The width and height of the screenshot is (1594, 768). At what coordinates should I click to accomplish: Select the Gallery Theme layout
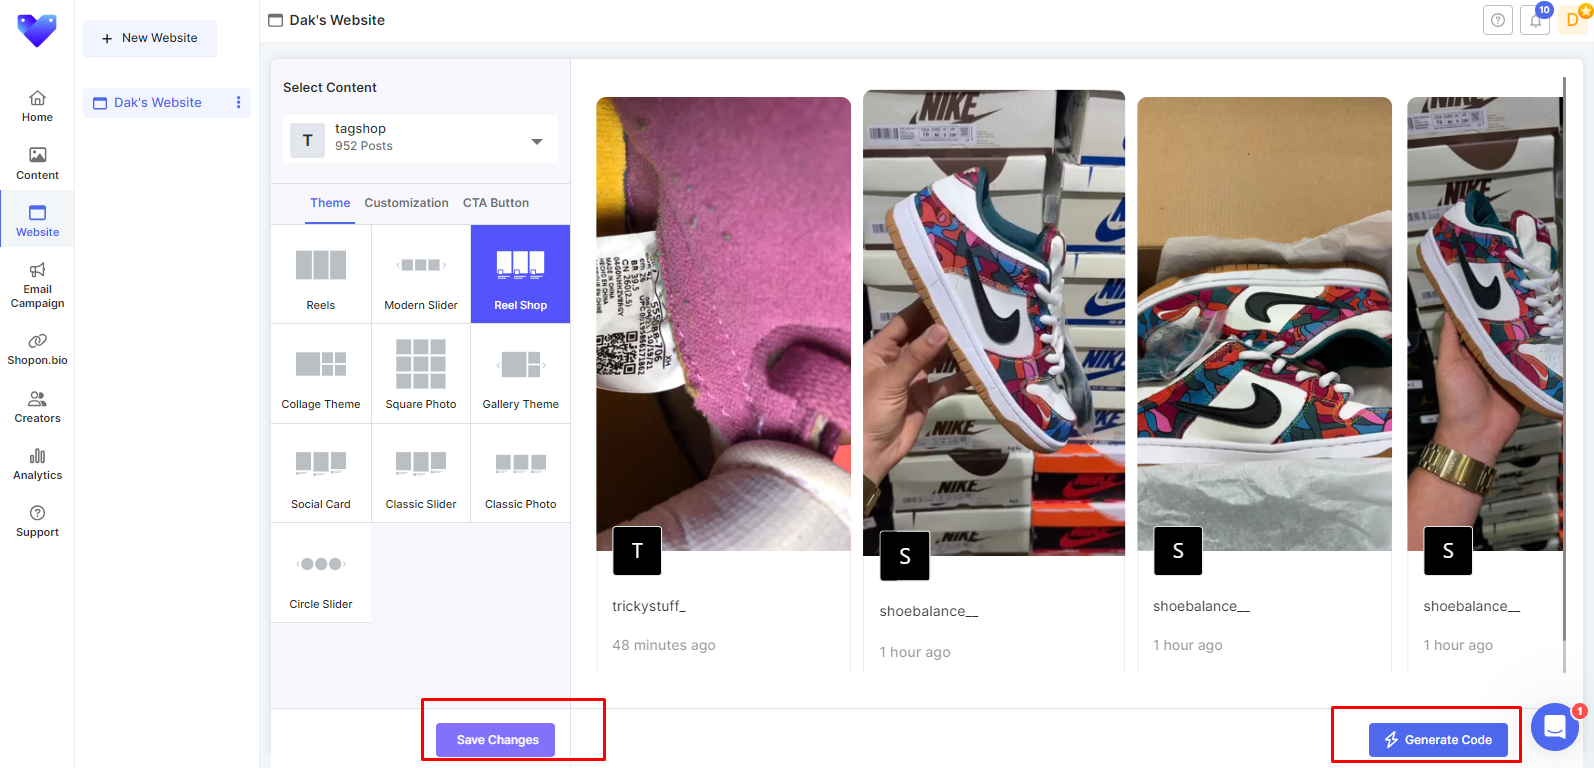pyautogui.click(x=520, y=374)
